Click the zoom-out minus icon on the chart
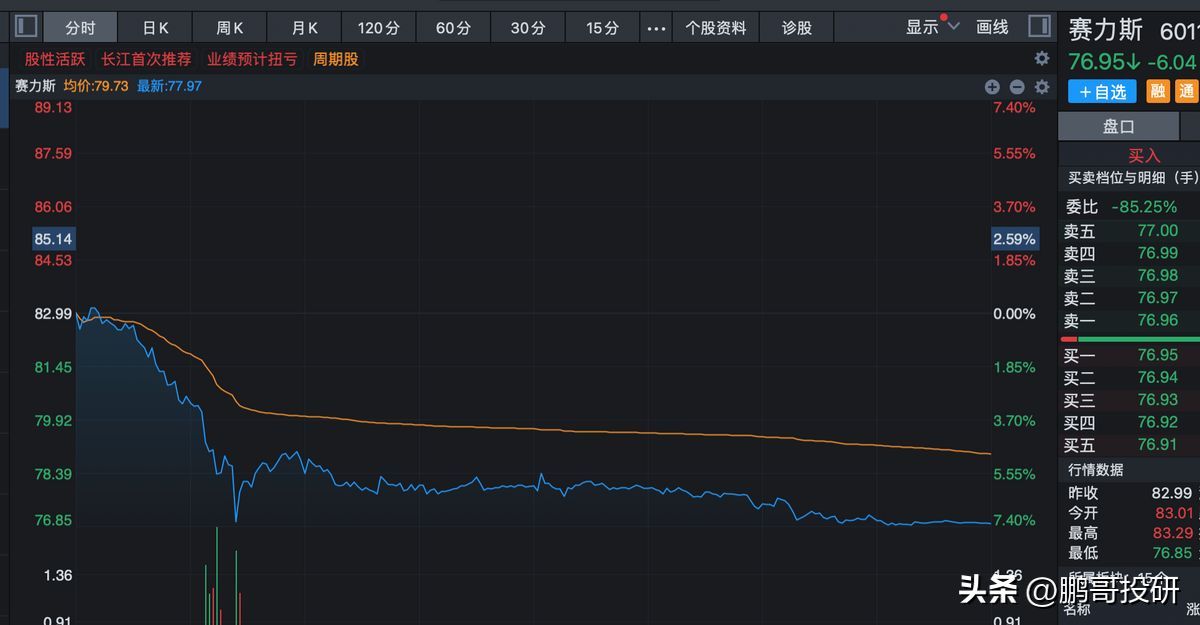 [x=1017, y=87]
